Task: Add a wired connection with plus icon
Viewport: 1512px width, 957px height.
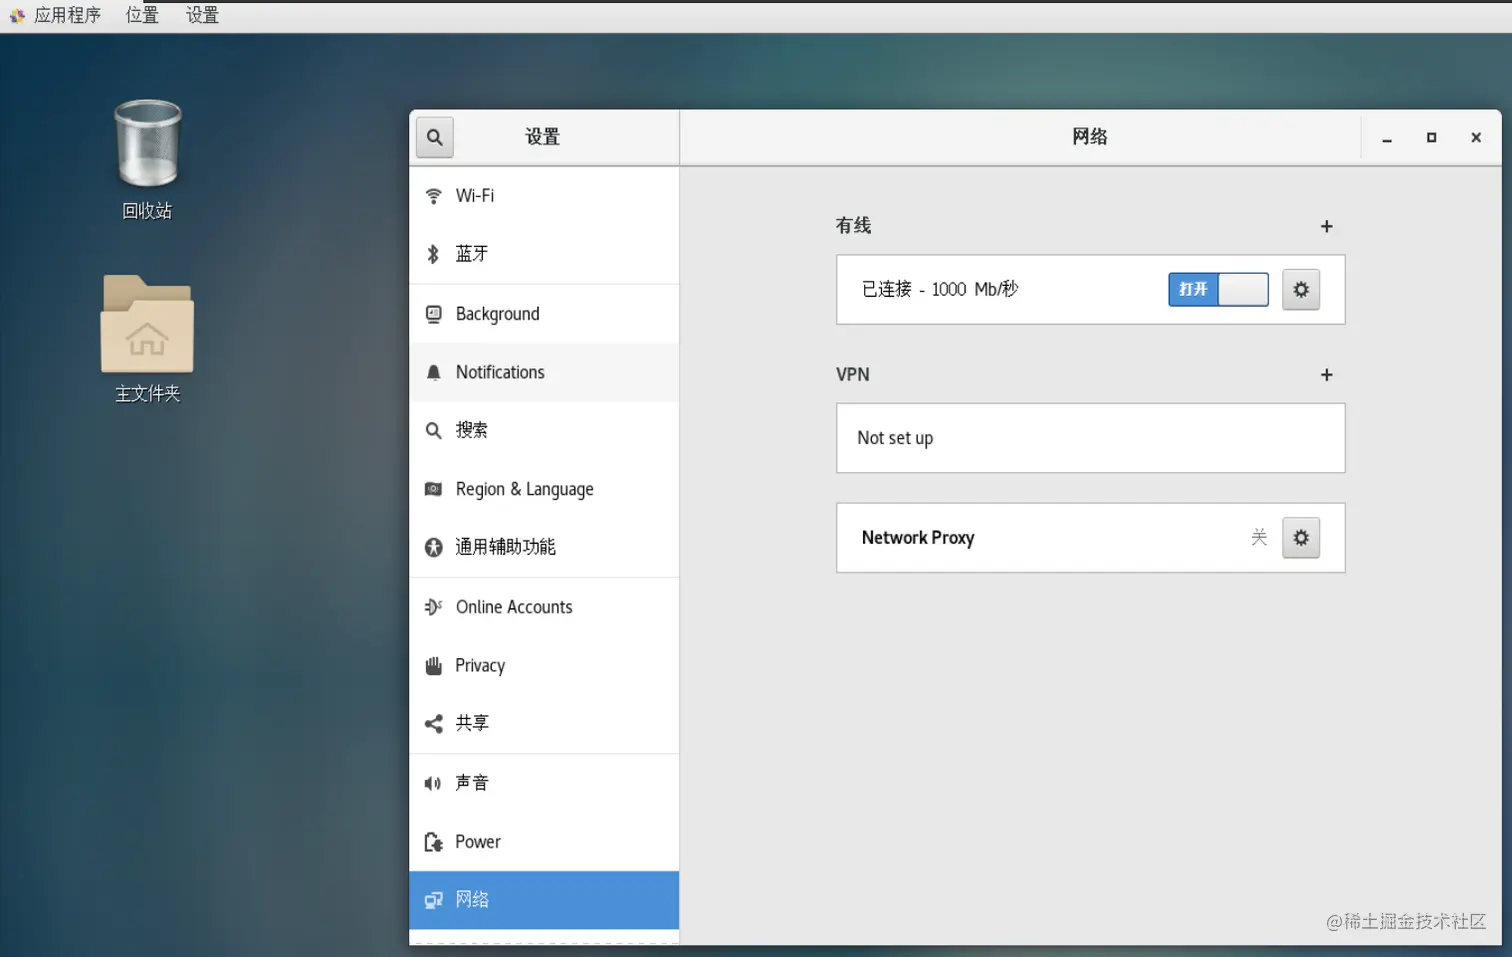Action: [1327, 226]
